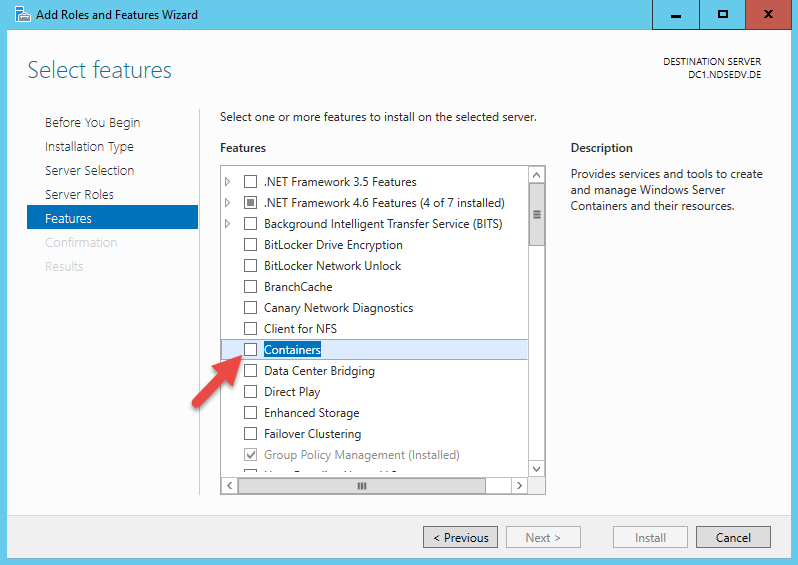Tick the Failover Clustering checkbox

pyautogui.click(x=251, y=434)
